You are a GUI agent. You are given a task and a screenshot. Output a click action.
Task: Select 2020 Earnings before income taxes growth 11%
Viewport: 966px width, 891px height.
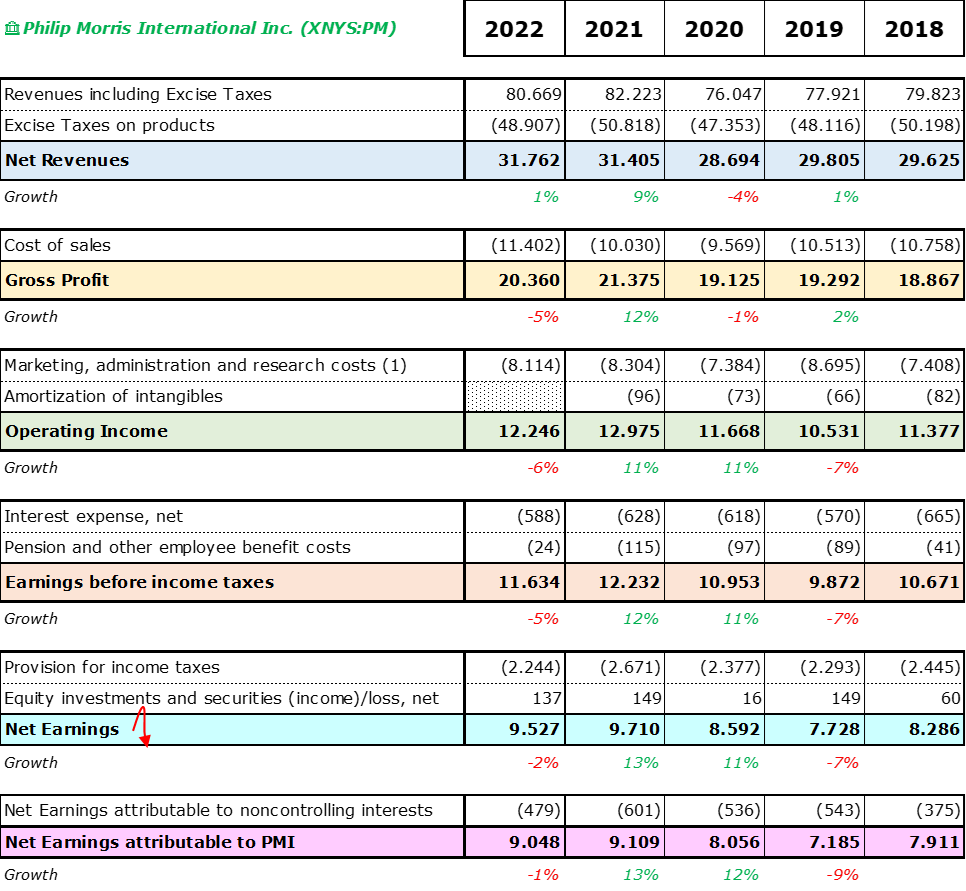(x=741, y=619)
